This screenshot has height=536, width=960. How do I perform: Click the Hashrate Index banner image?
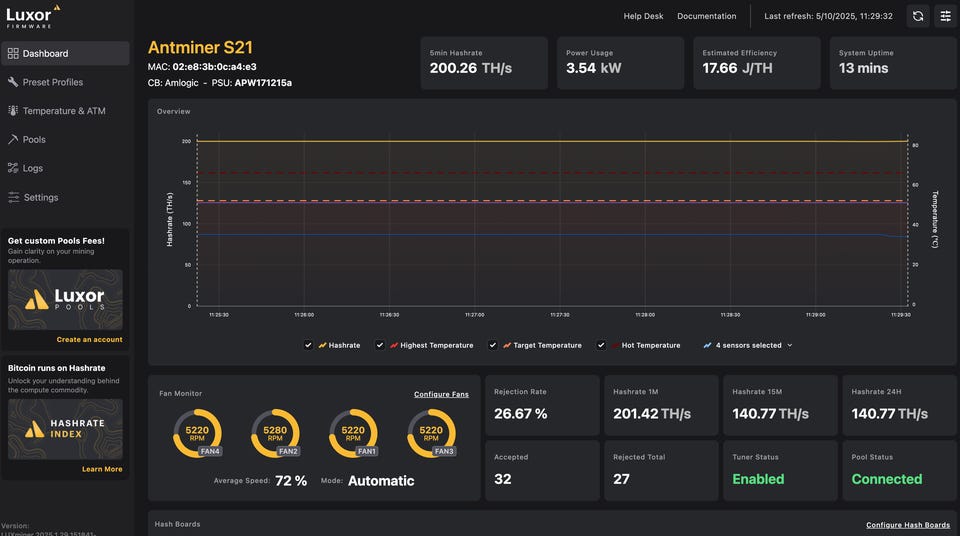click(66, 429)
